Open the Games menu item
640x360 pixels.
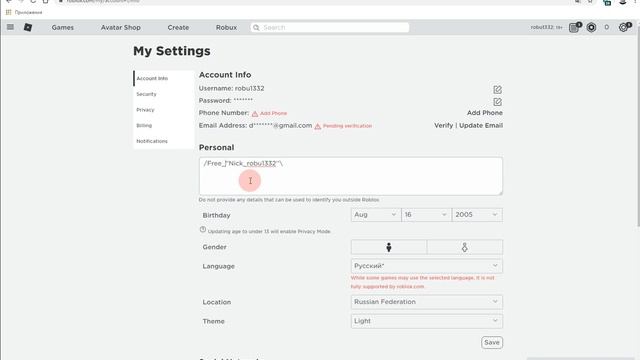(x=62, y=27)
